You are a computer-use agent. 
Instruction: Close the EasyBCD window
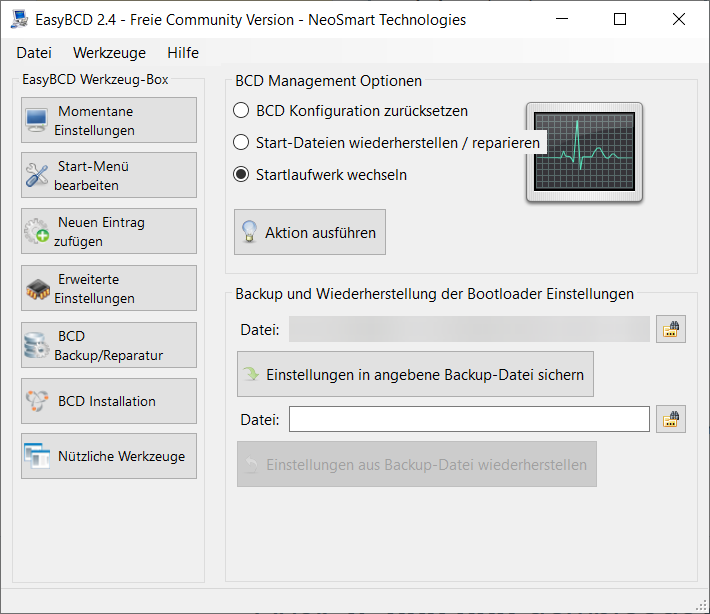(x=679, y=19)
